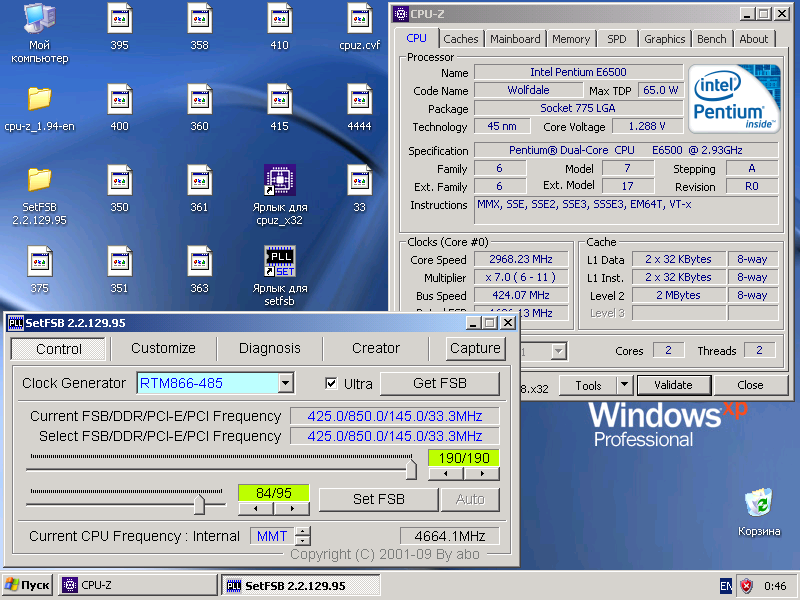
Task: Switch to the Caches tab in CPU-Z
Action: click(461, 39)
